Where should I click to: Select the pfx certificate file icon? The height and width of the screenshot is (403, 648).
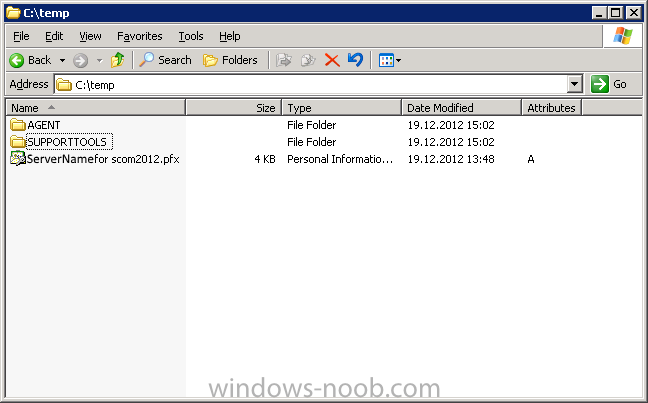point(18,159)
